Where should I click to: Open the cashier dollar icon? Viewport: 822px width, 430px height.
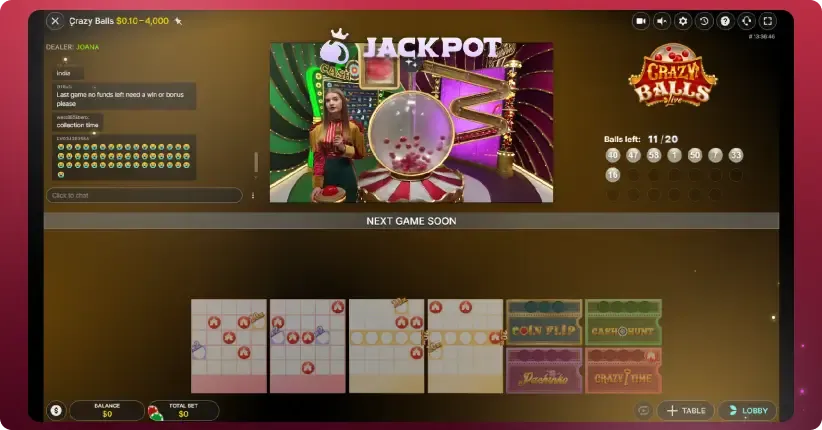point(56,411)
